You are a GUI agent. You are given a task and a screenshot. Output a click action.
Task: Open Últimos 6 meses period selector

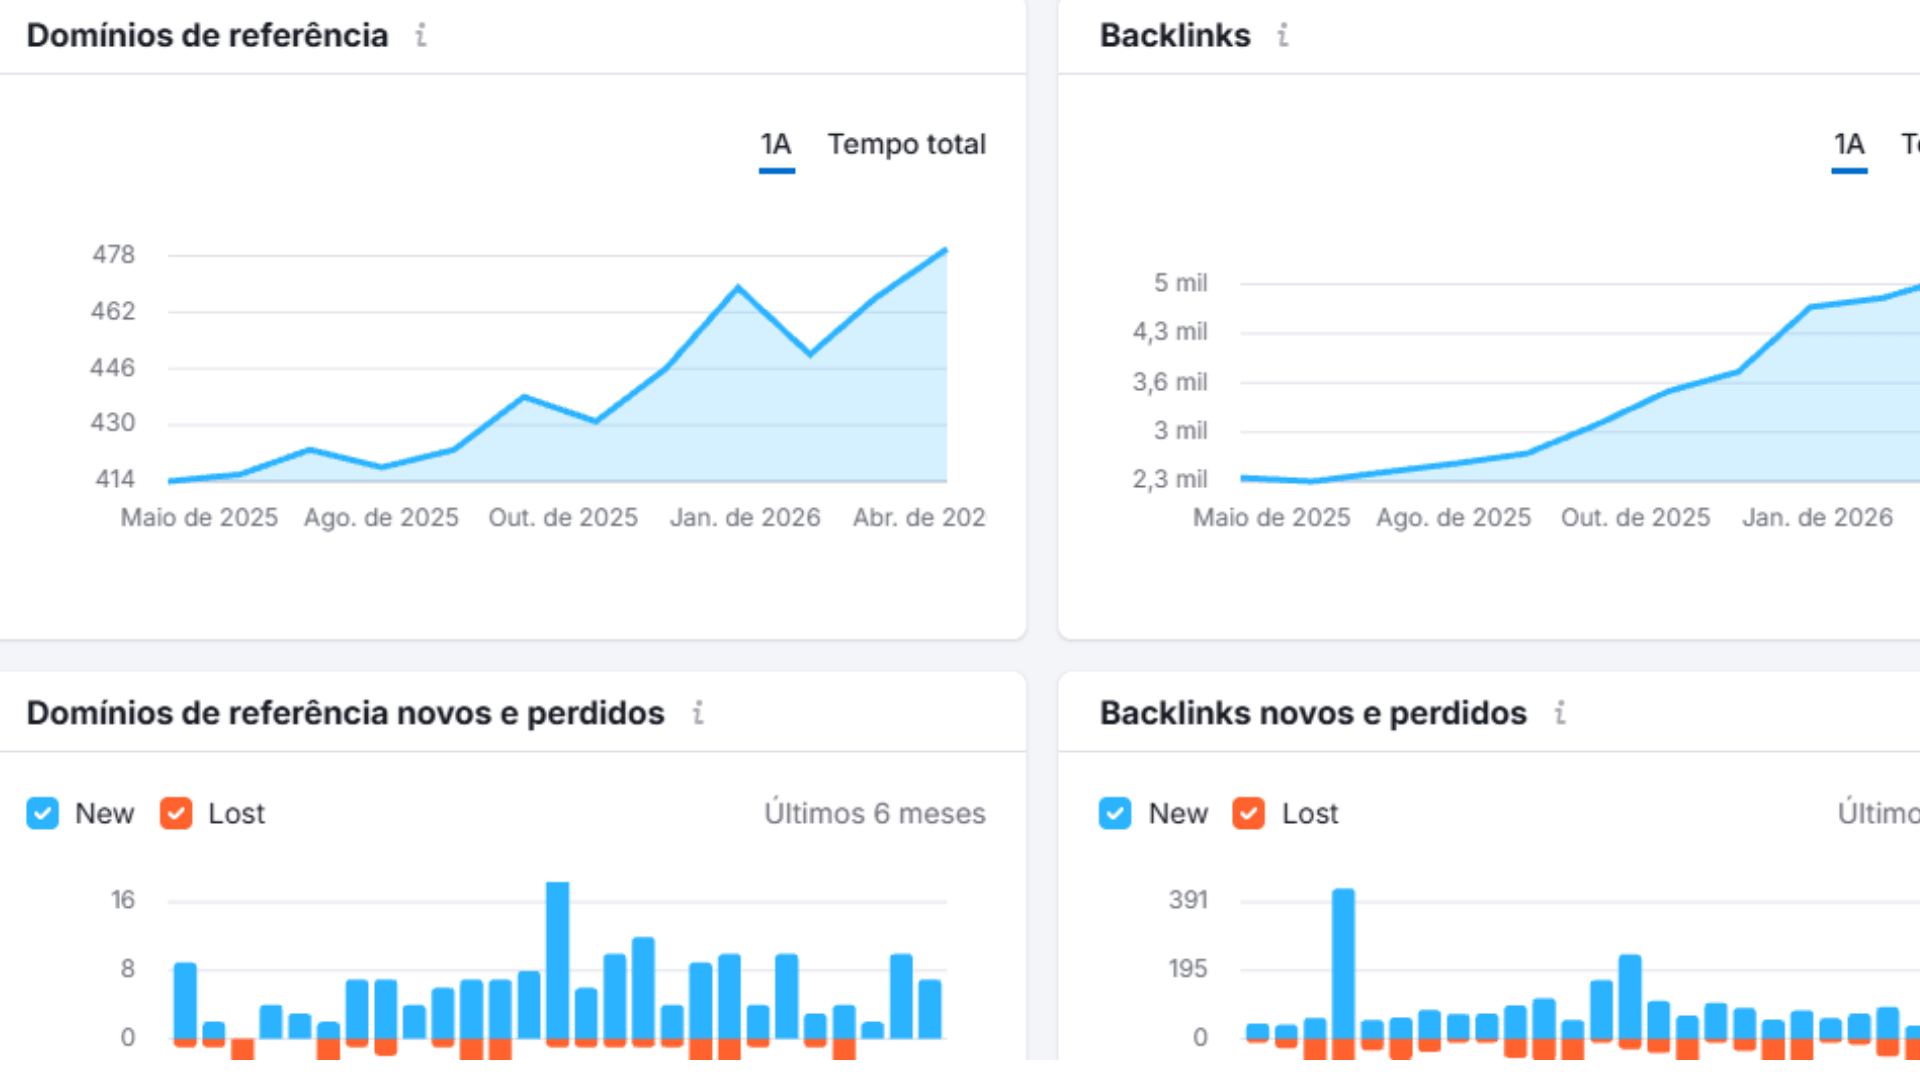pyautogui.click(x=874, y=813)
